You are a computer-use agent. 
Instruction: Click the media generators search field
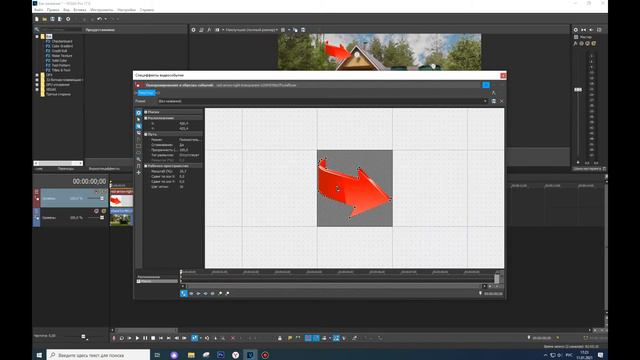click(60, 30)
